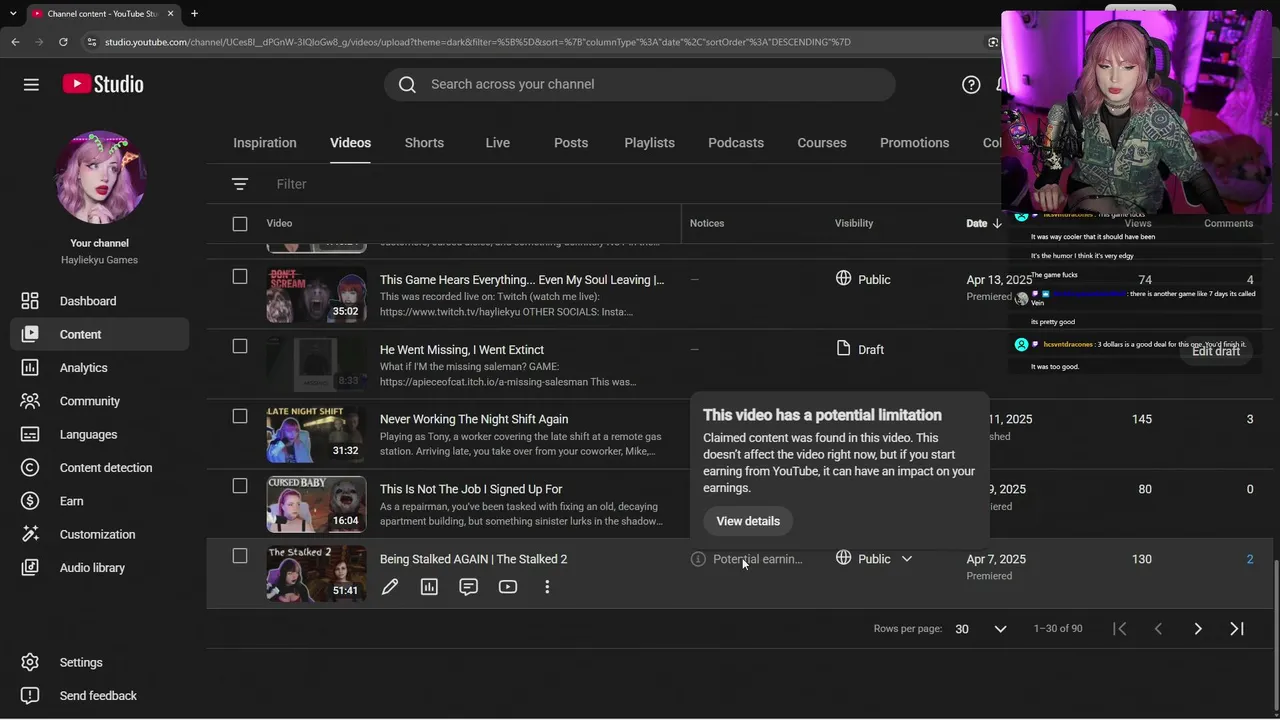Reload the page in the browser

tap(63, 42)
